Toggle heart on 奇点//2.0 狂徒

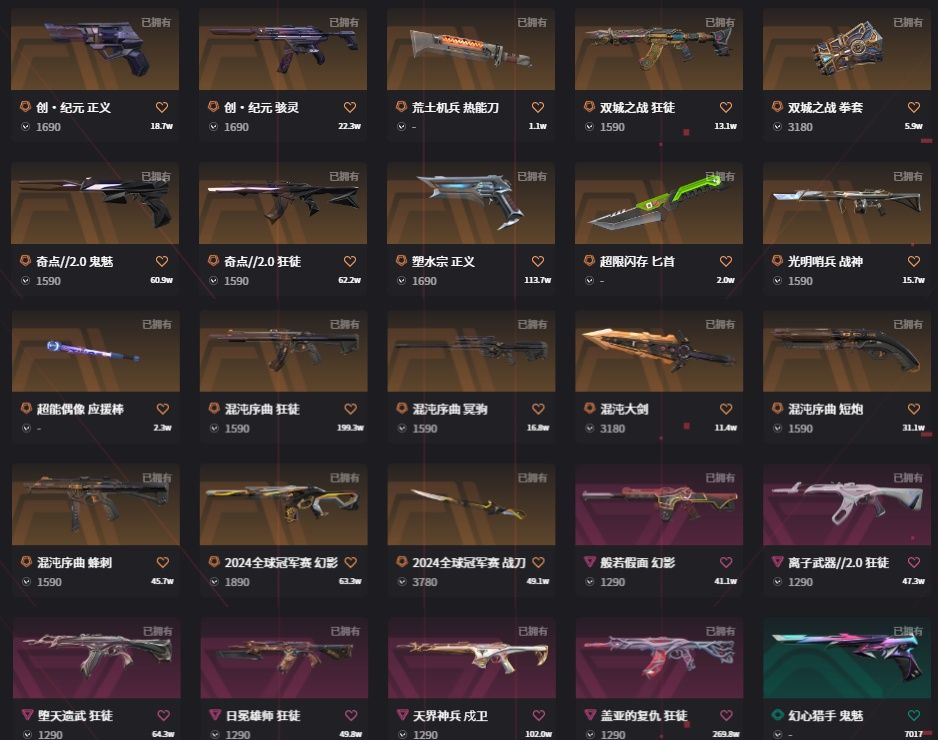[350, 261]
